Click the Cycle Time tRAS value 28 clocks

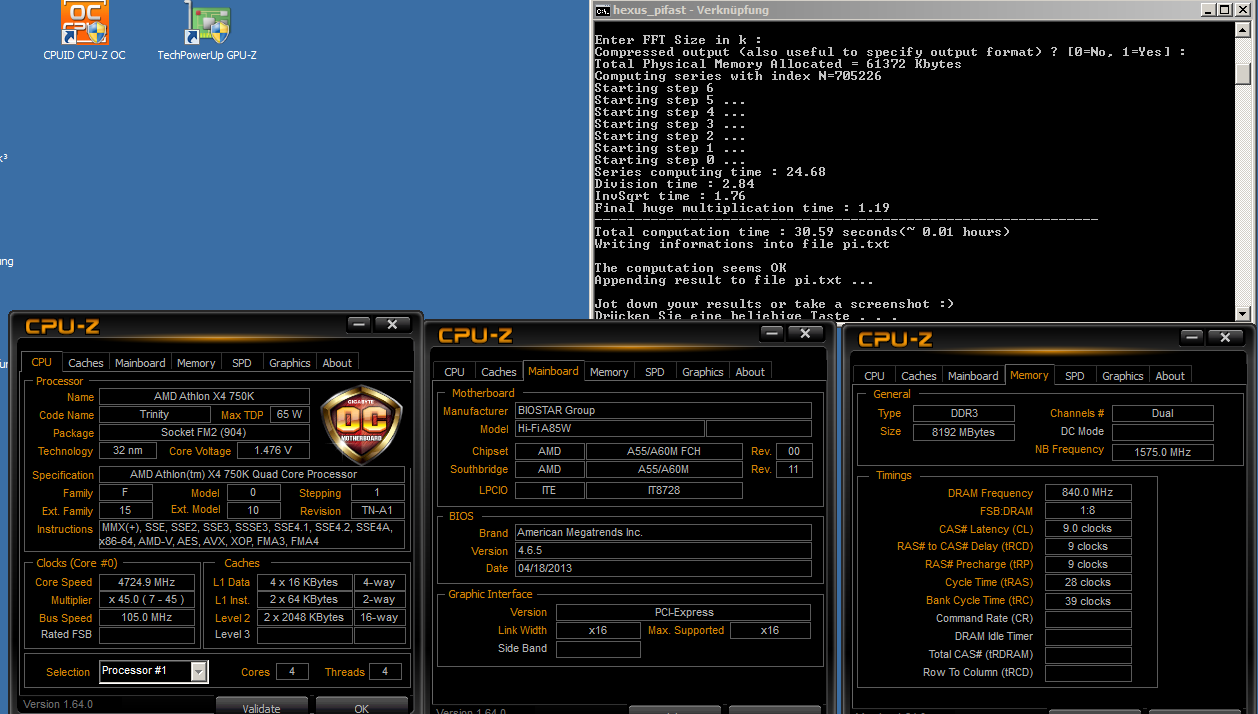(1088, 582)
